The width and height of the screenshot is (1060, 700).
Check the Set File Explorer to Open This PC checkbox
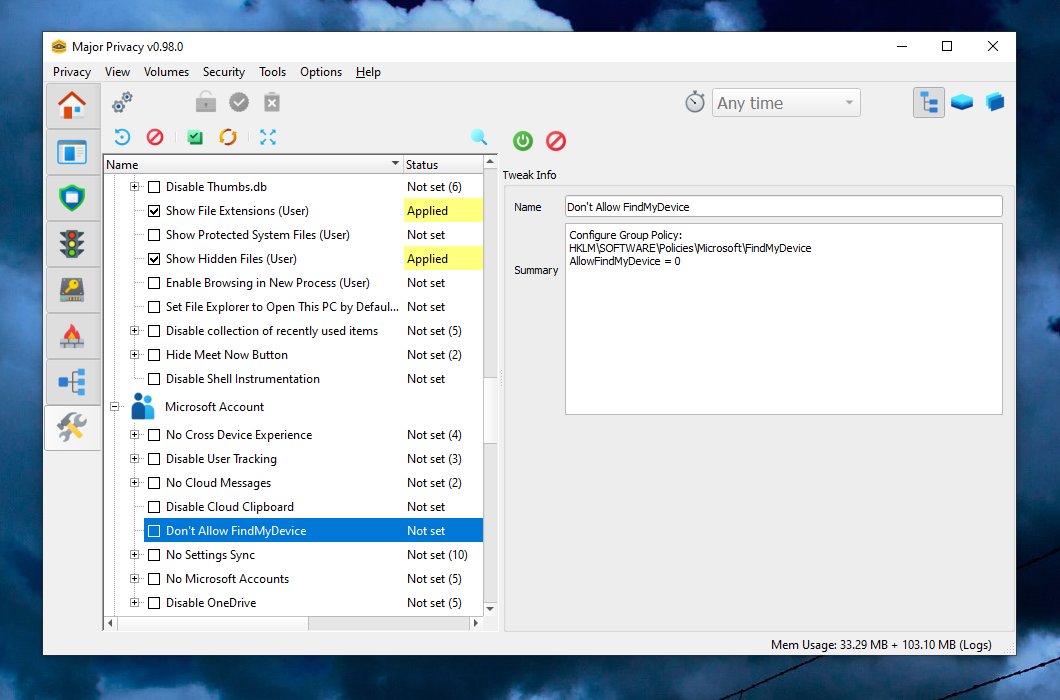pyautogui.click(x=154, y=307)
